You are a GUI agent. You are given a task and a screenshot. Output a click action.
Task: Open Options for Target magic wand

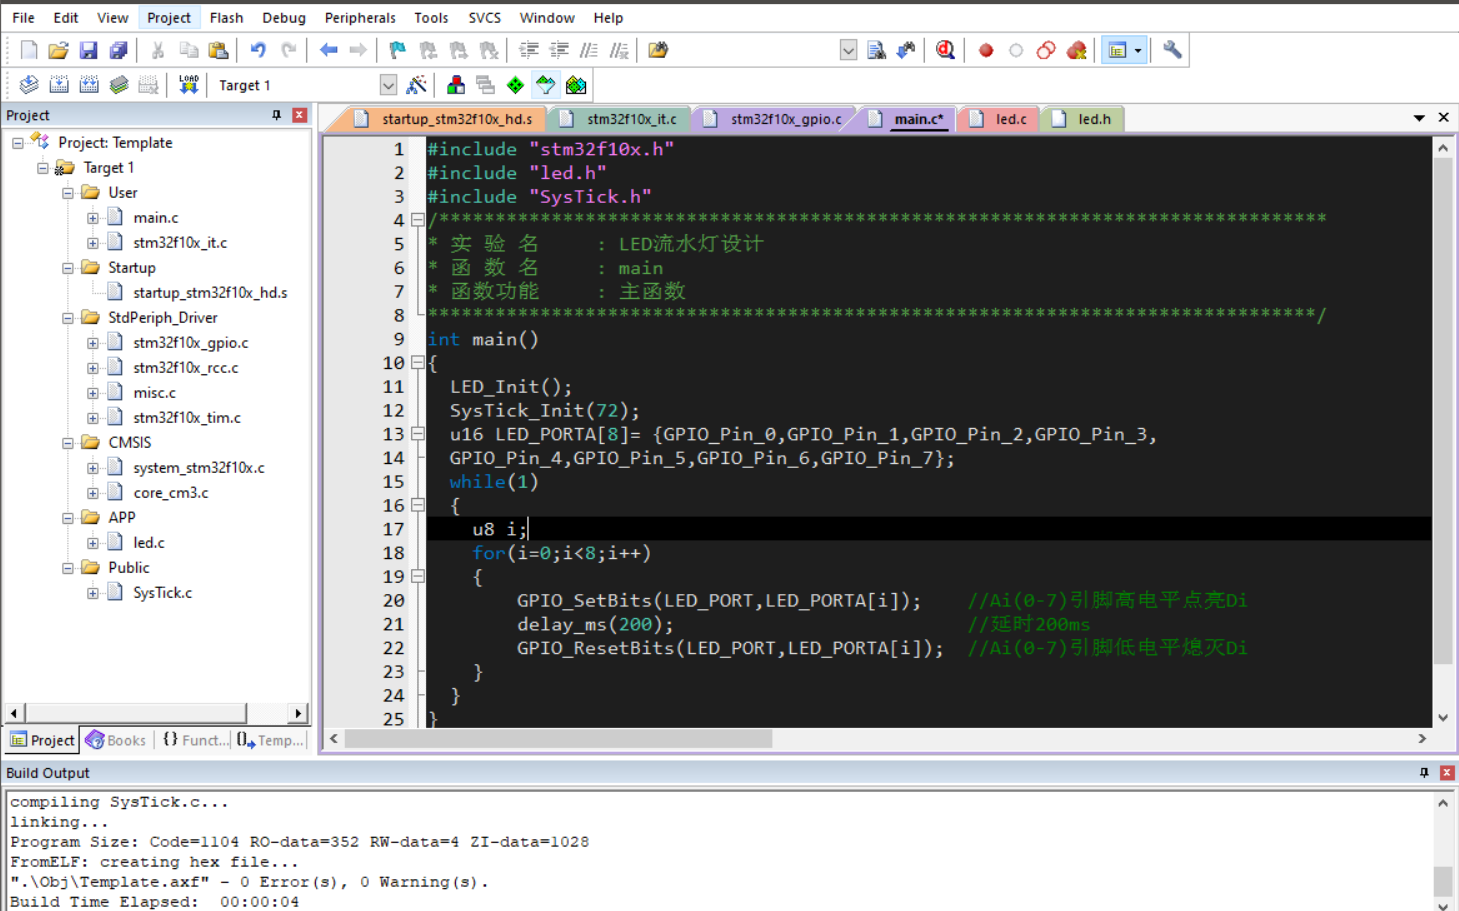click(x=416, y=85)
